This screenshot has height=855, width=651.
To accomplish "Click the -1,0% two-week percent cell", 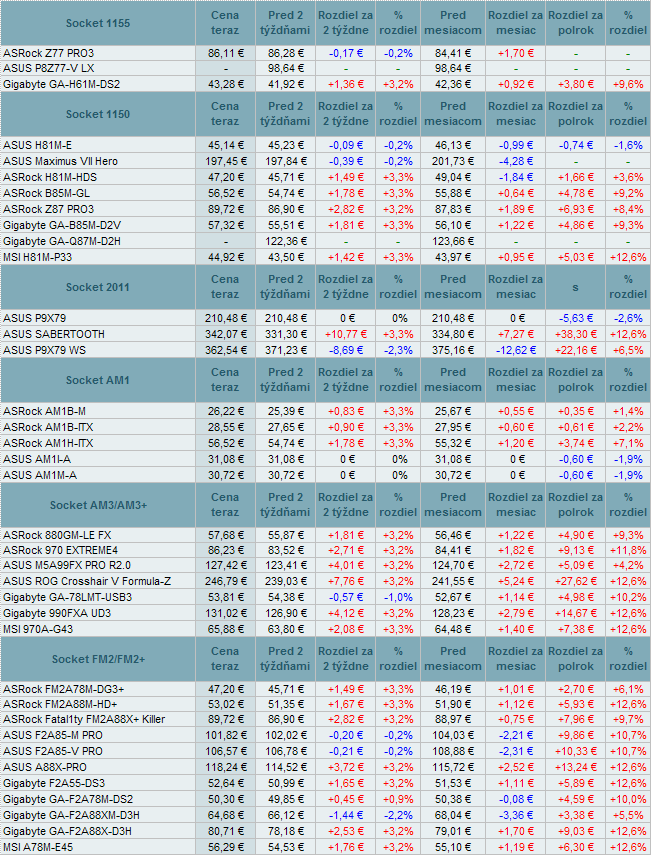I will click(x=398, y=597).
